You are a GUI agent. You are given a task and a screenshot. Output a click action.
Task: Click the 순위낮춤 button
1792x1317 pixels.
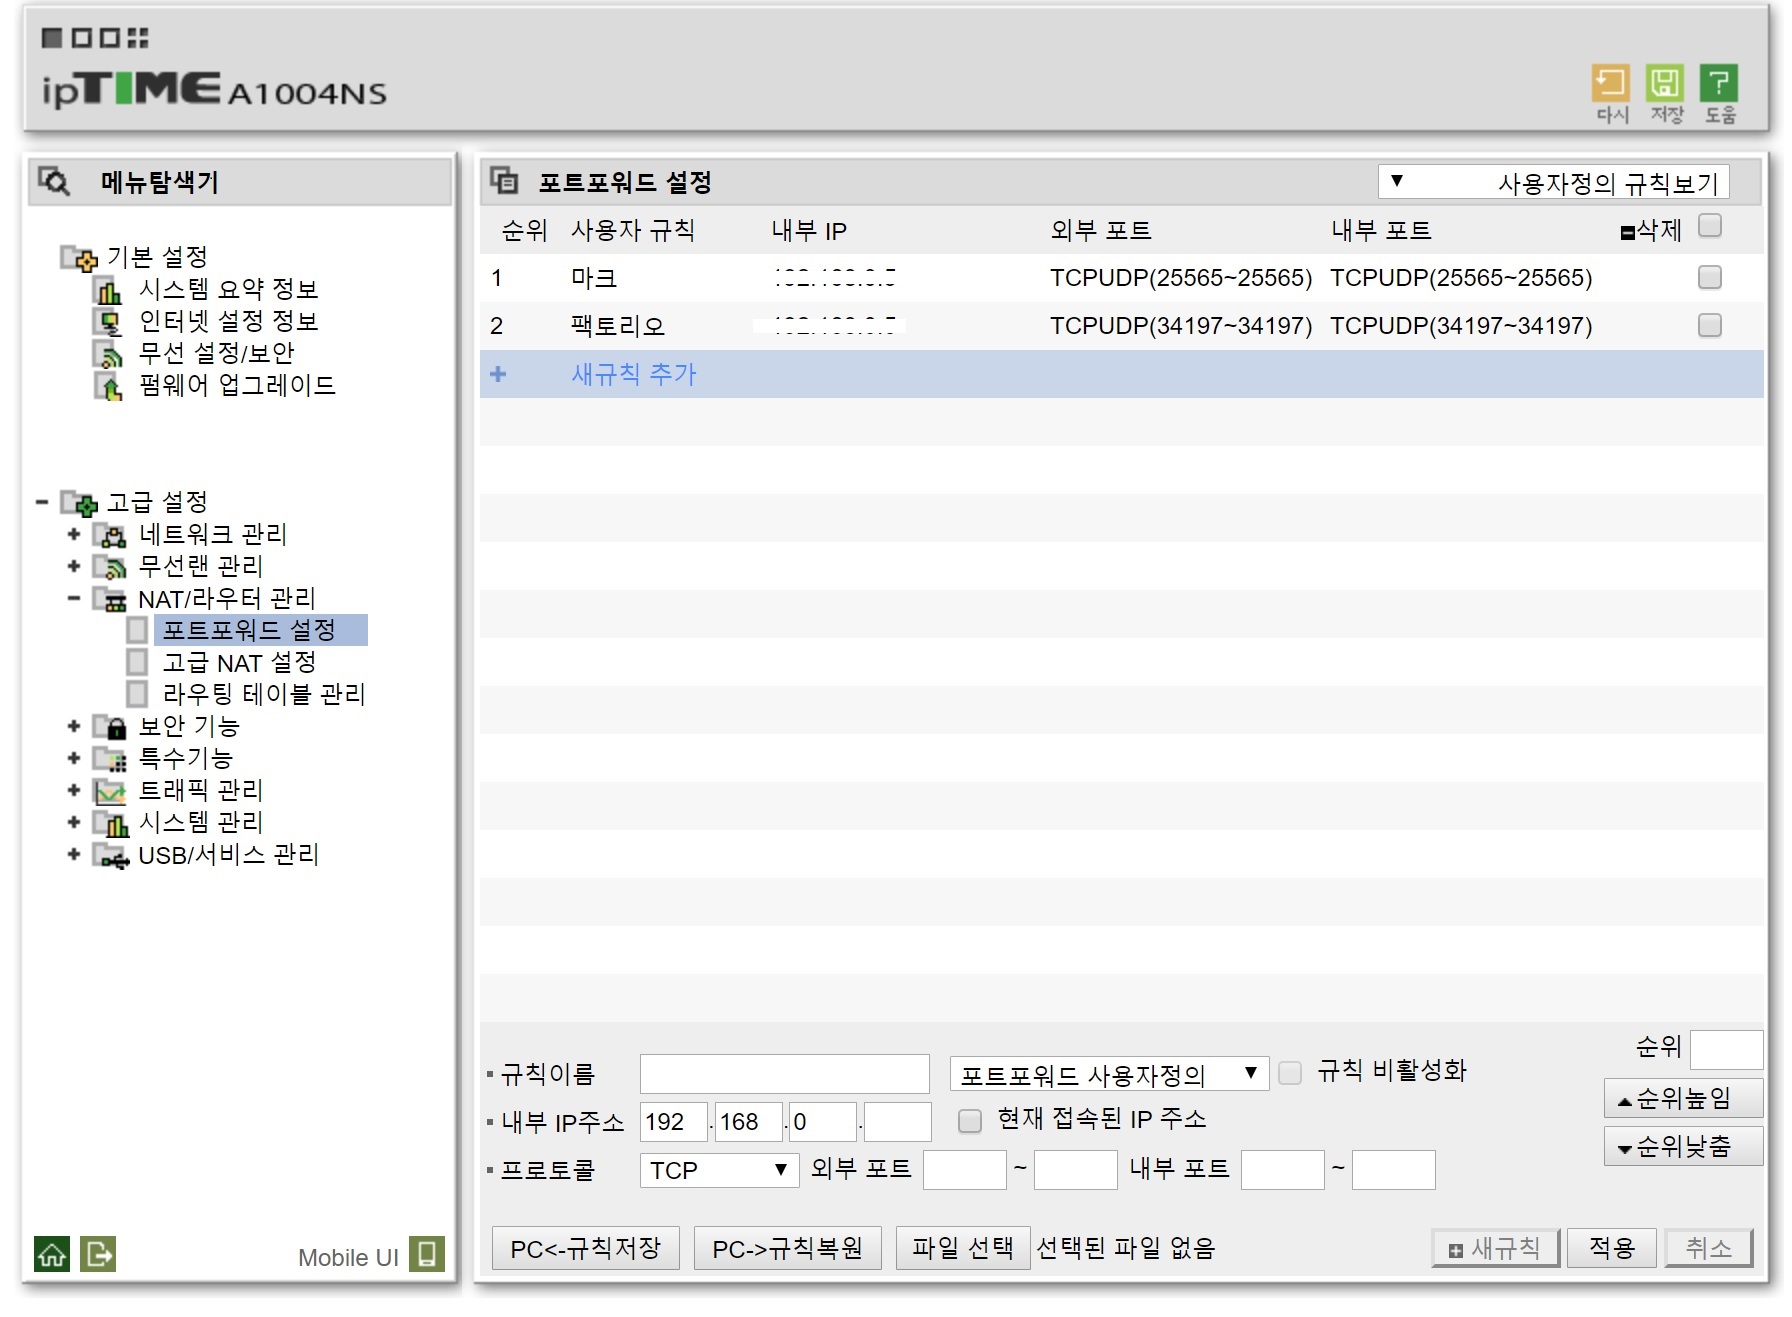1683,1146
